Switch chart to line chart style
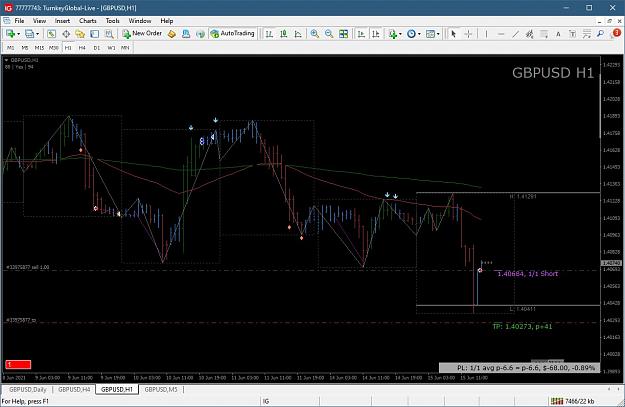625x407 pixels. click(298, 34)
